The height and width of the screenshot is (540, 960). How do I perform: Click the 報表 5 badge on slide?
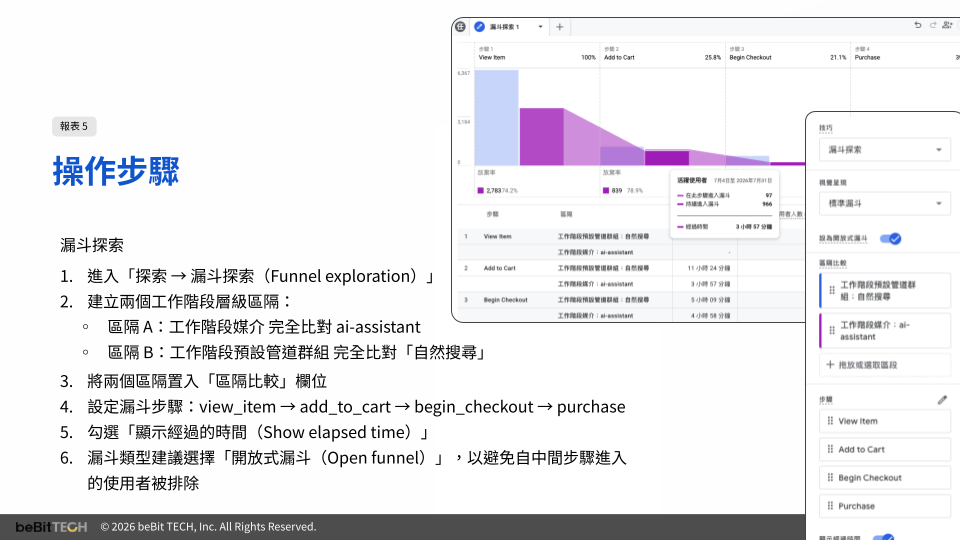[x=74, y=126]
